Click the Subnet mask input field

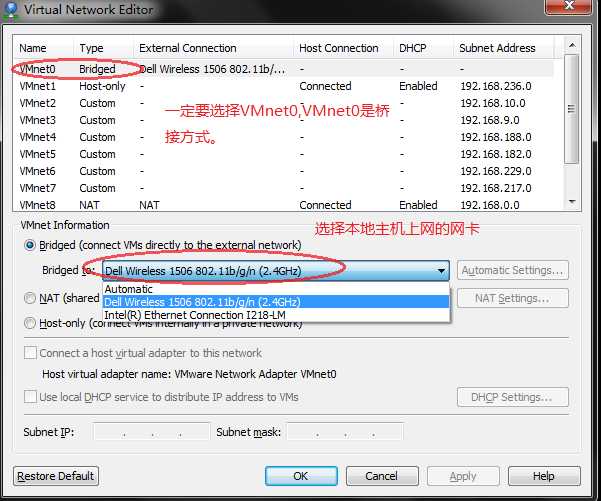[345, 432]
